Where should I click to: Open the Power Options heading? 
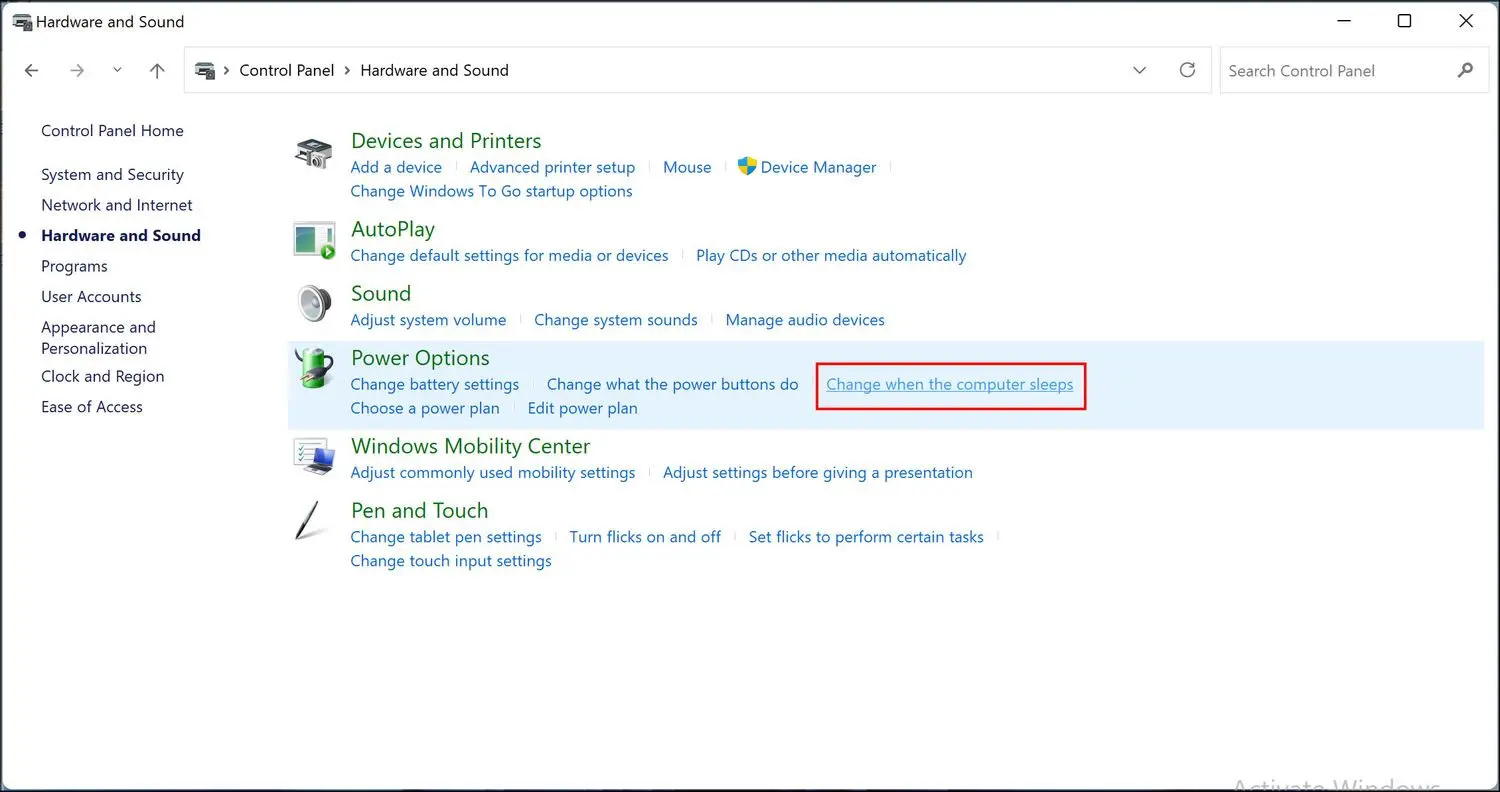(x=420, y=358)
